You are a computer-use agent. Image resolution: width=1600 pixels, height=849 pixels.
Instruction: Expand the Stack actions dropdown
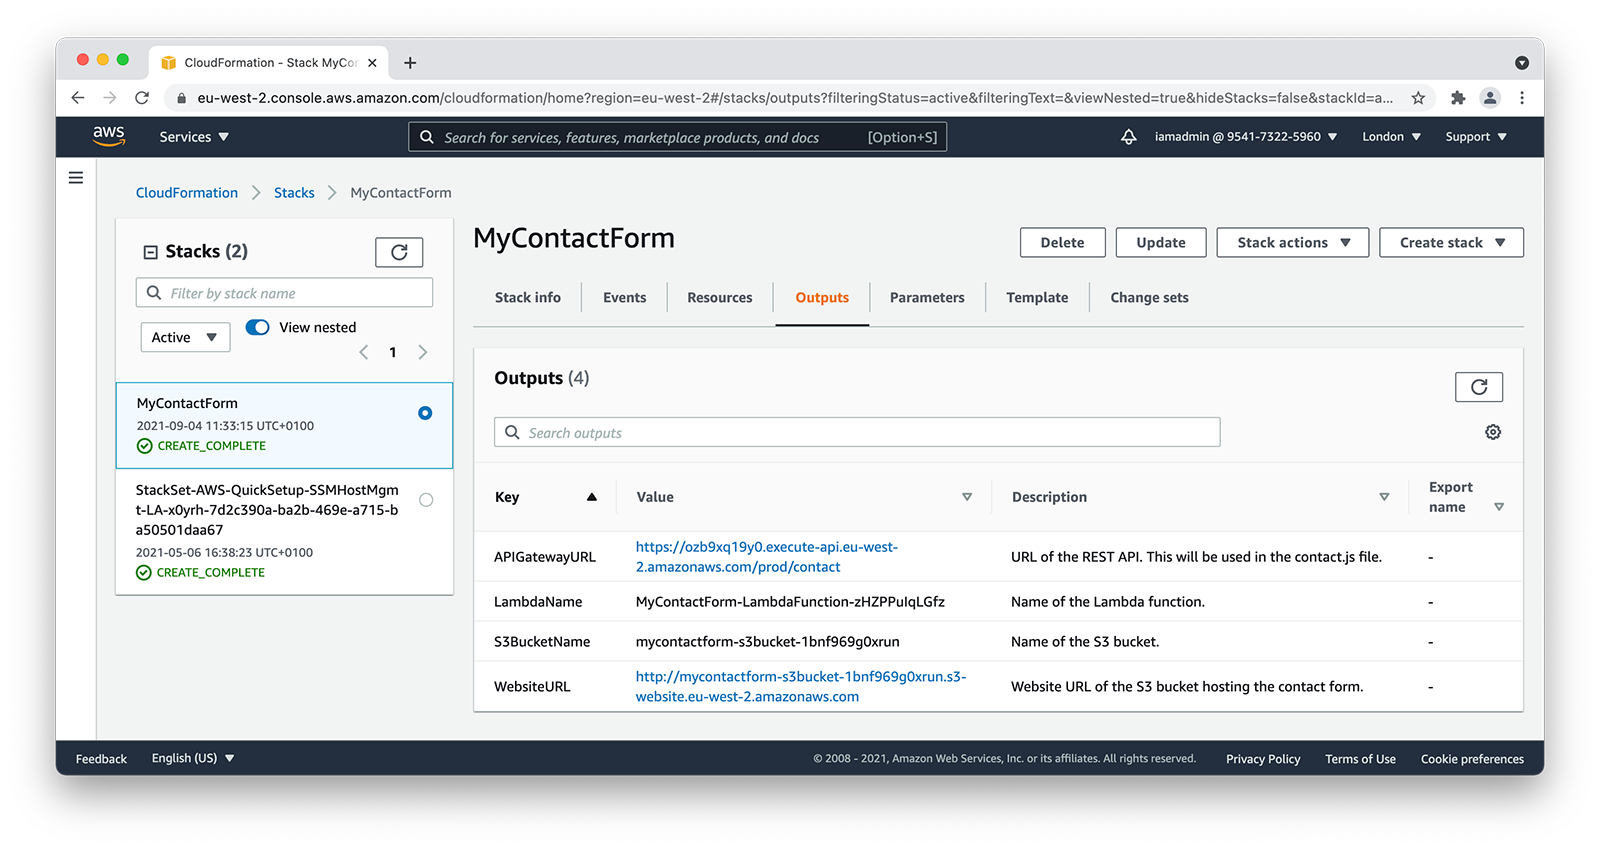[1292, 242]
